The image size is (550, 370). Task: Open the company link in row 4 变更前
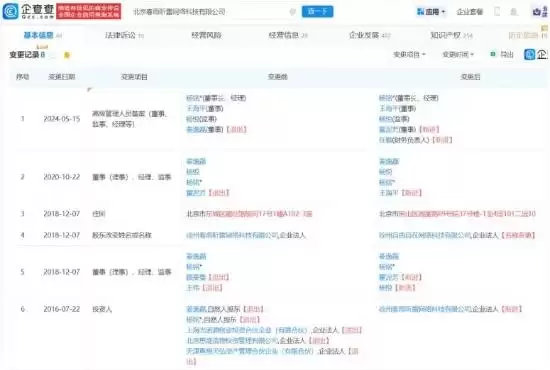point(232,235)
